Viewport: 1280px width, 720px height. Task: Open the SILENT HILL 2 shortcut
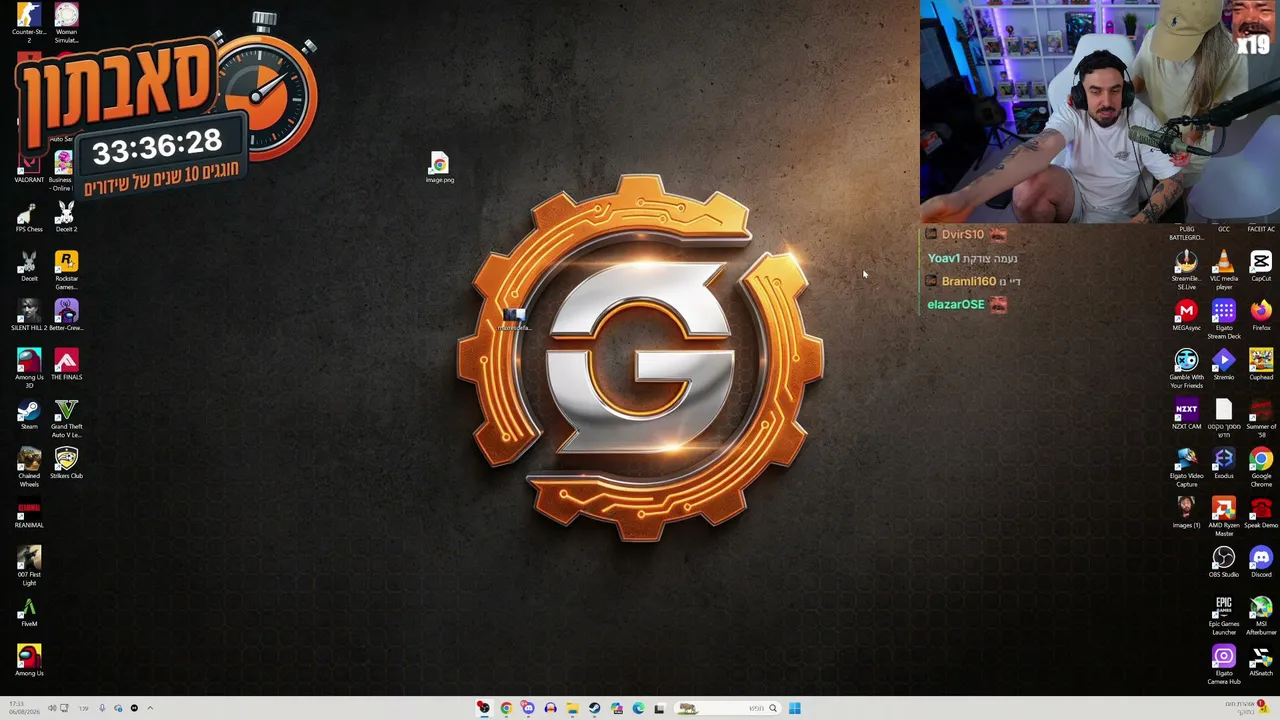29,316
